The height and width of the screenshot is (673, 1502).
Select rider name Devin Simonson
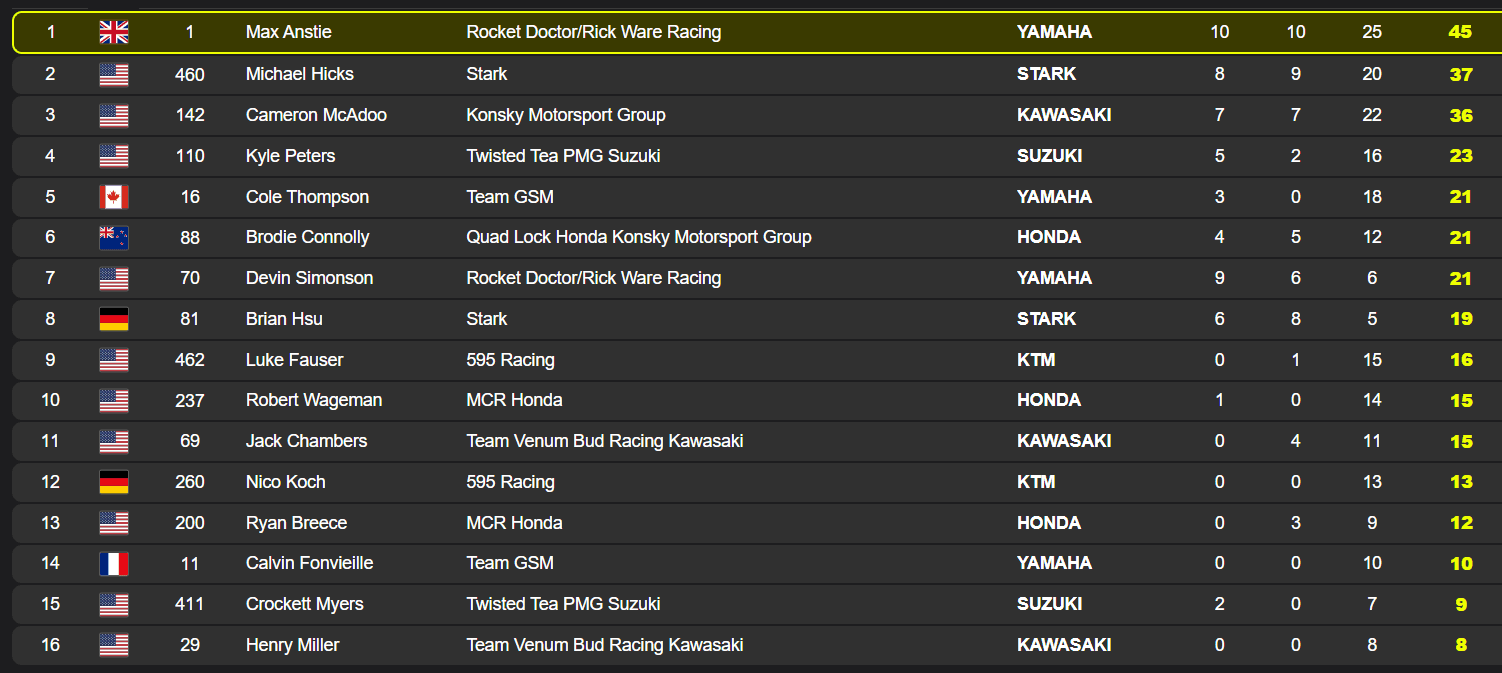click(310, 278)
